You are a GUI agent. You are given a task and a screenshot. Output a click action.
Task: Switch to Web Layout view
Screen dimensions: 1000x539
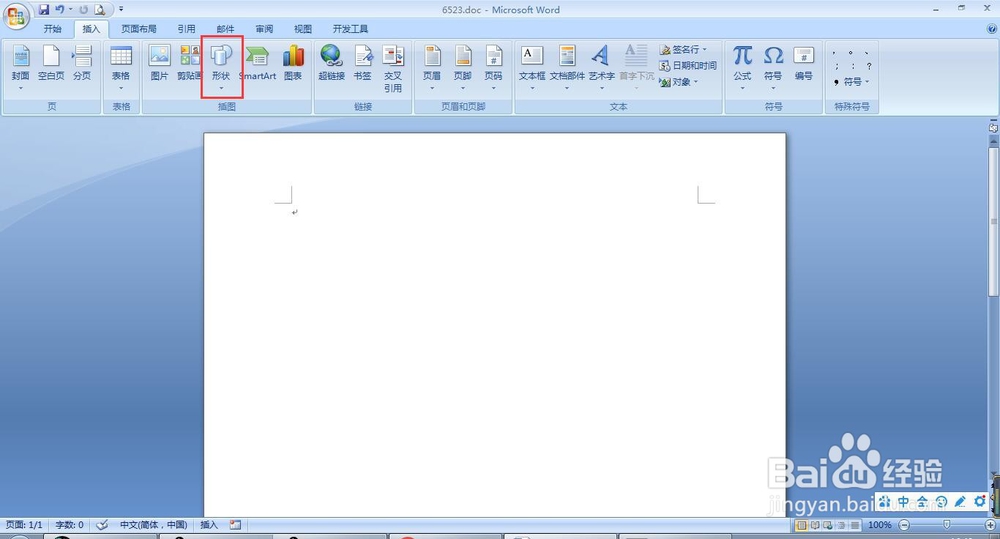point(828,524)
